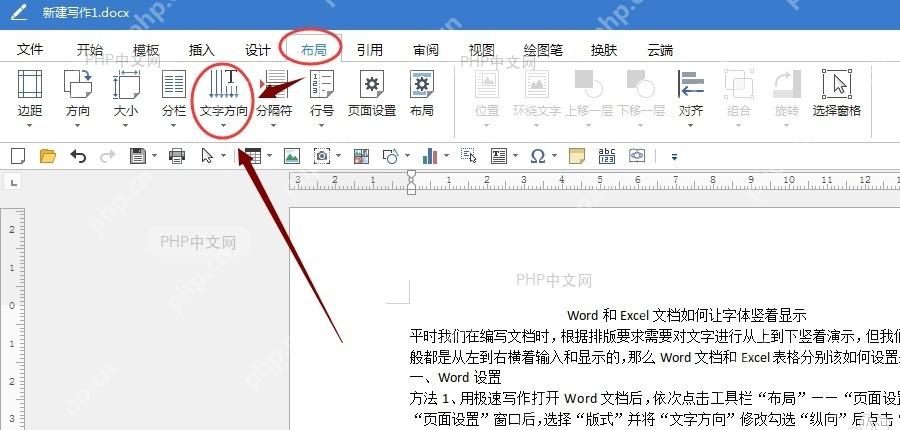Expand the dropdown arrow under 边距
The image size is (900, 430).
30,126
